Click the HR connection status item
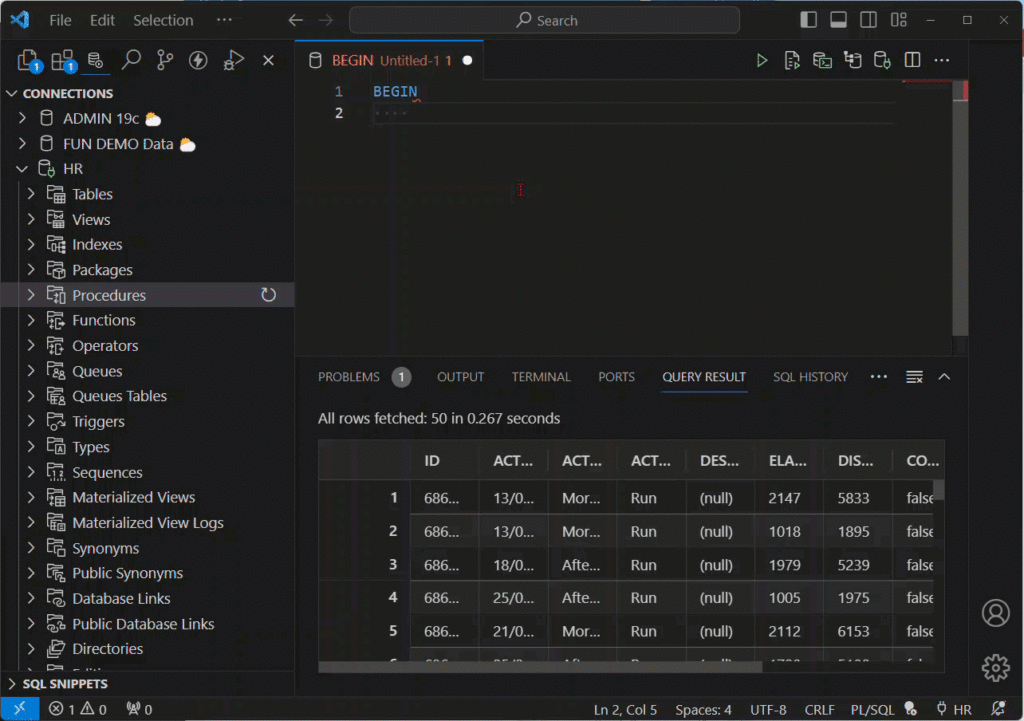1024x721 pixels. (954, 709)
